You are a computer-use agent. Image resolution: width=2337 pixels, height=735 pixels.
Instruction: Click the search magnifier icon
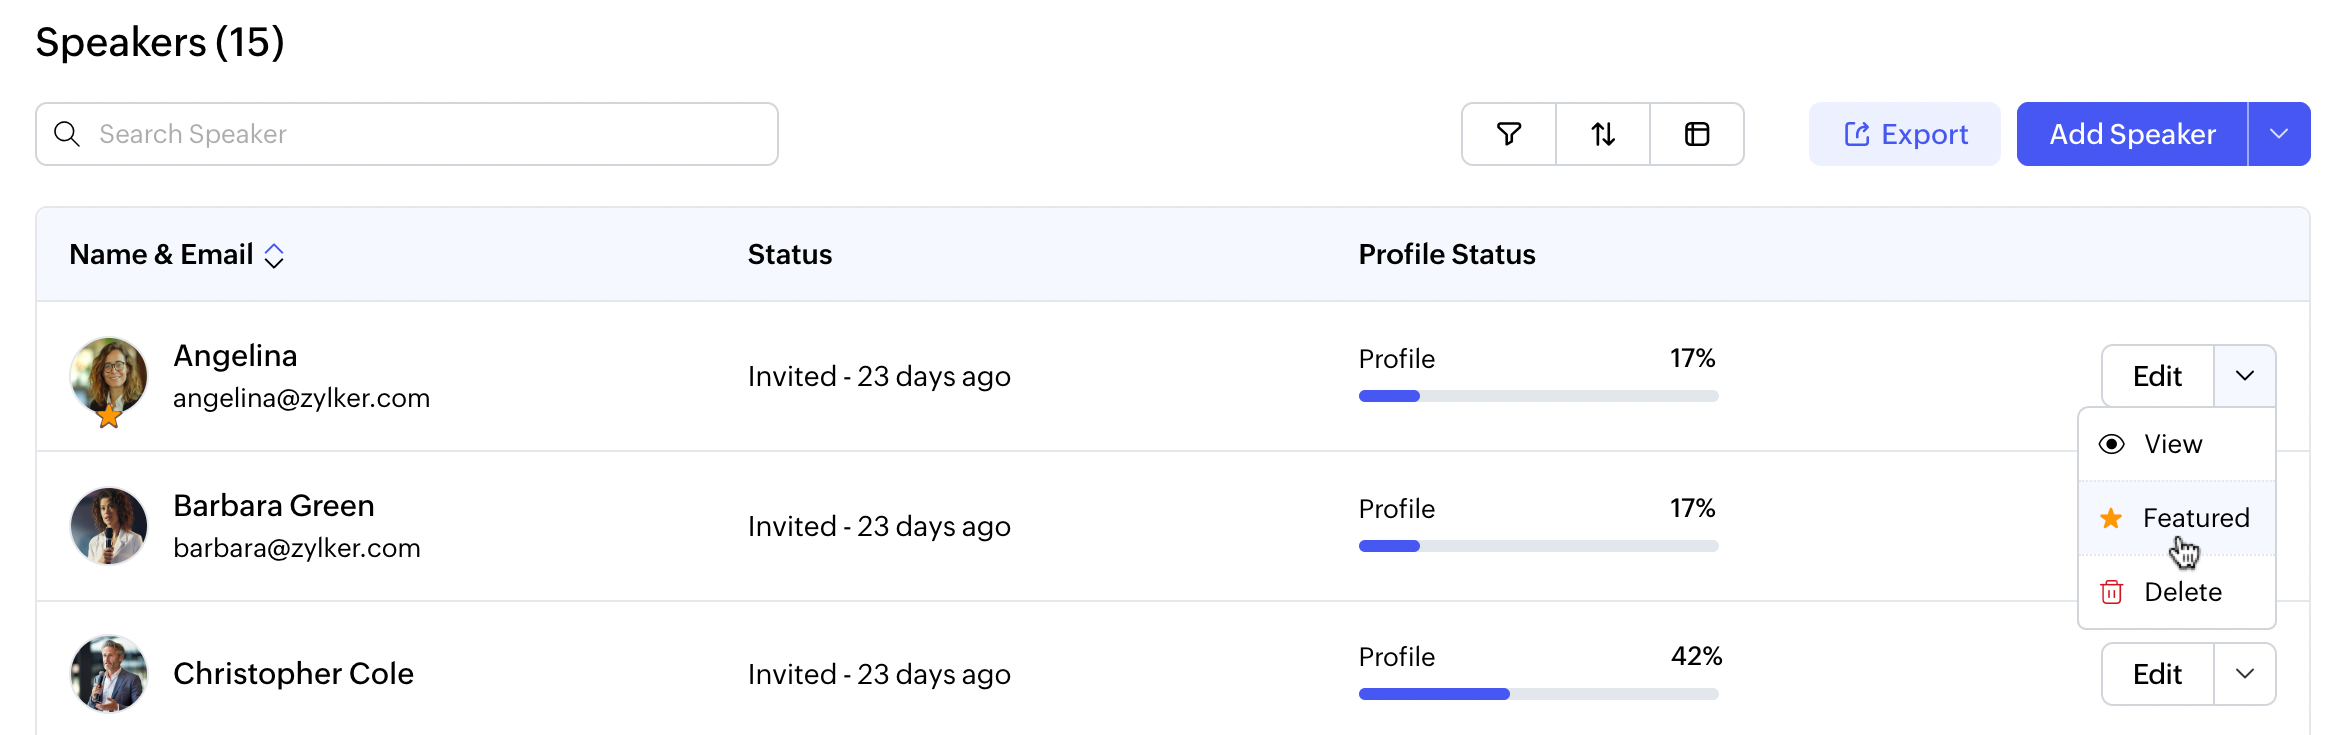[67, 134]
